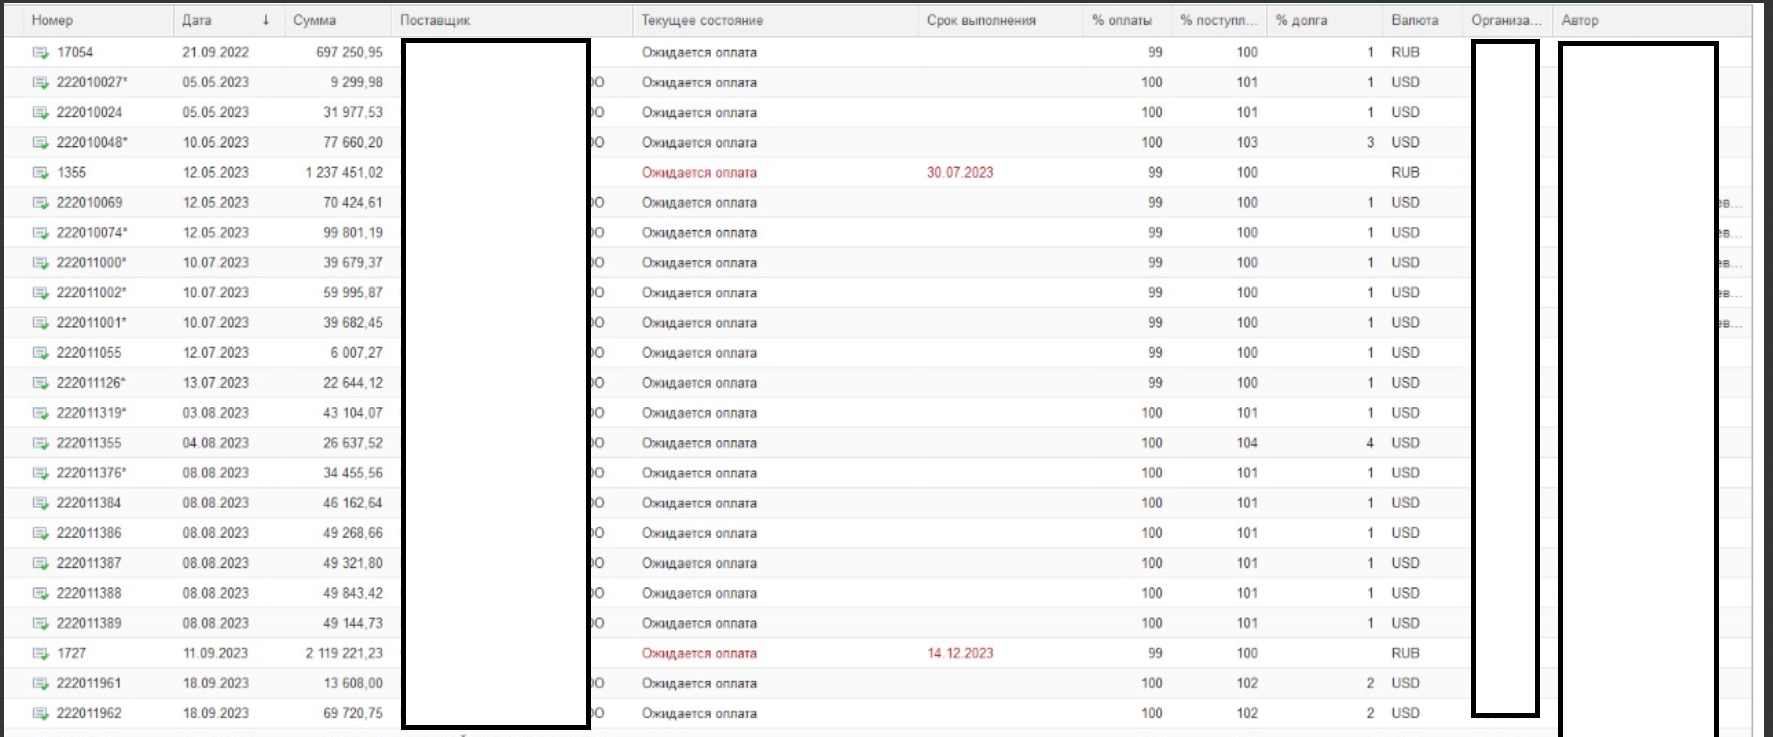
Task: Click the % оплаты column header
Action: (x=1121, y=20)
